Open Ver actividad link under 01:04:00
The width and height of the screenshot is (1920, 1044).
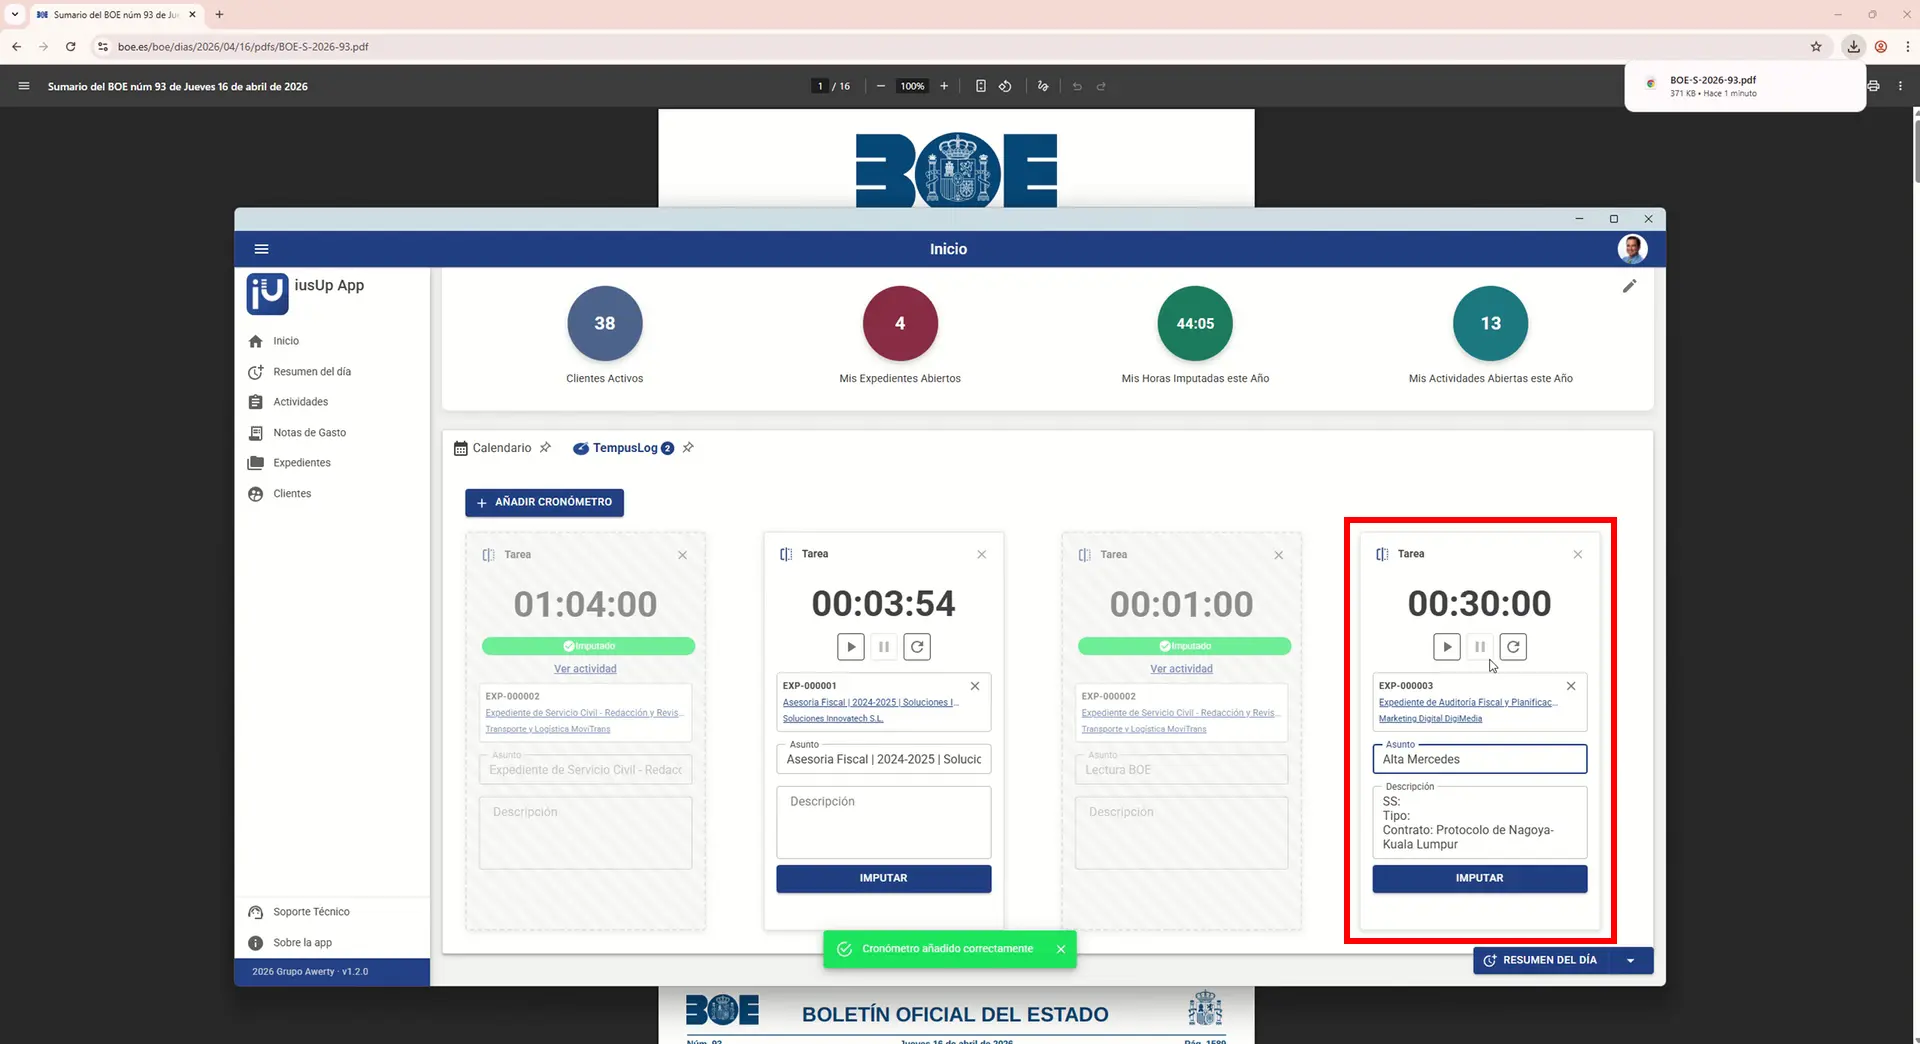585,669
